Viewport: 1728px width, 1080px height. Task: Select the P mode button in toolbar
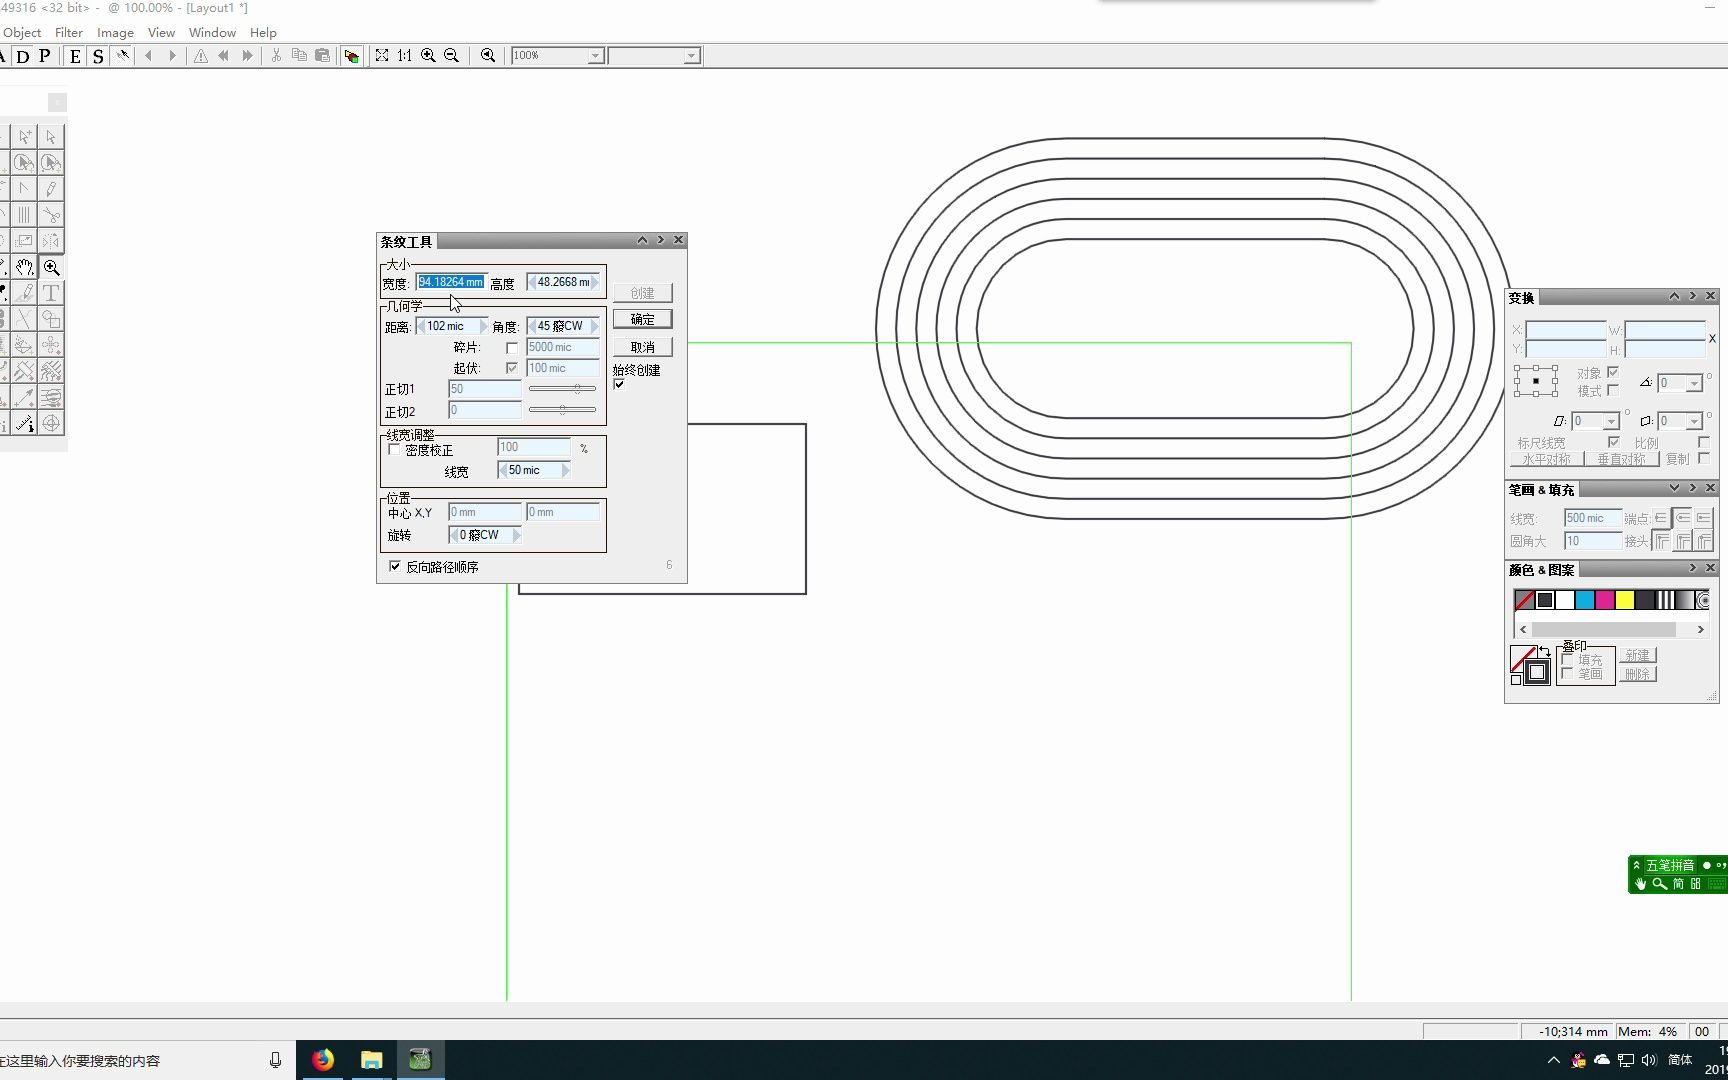[x=45, y=56]
